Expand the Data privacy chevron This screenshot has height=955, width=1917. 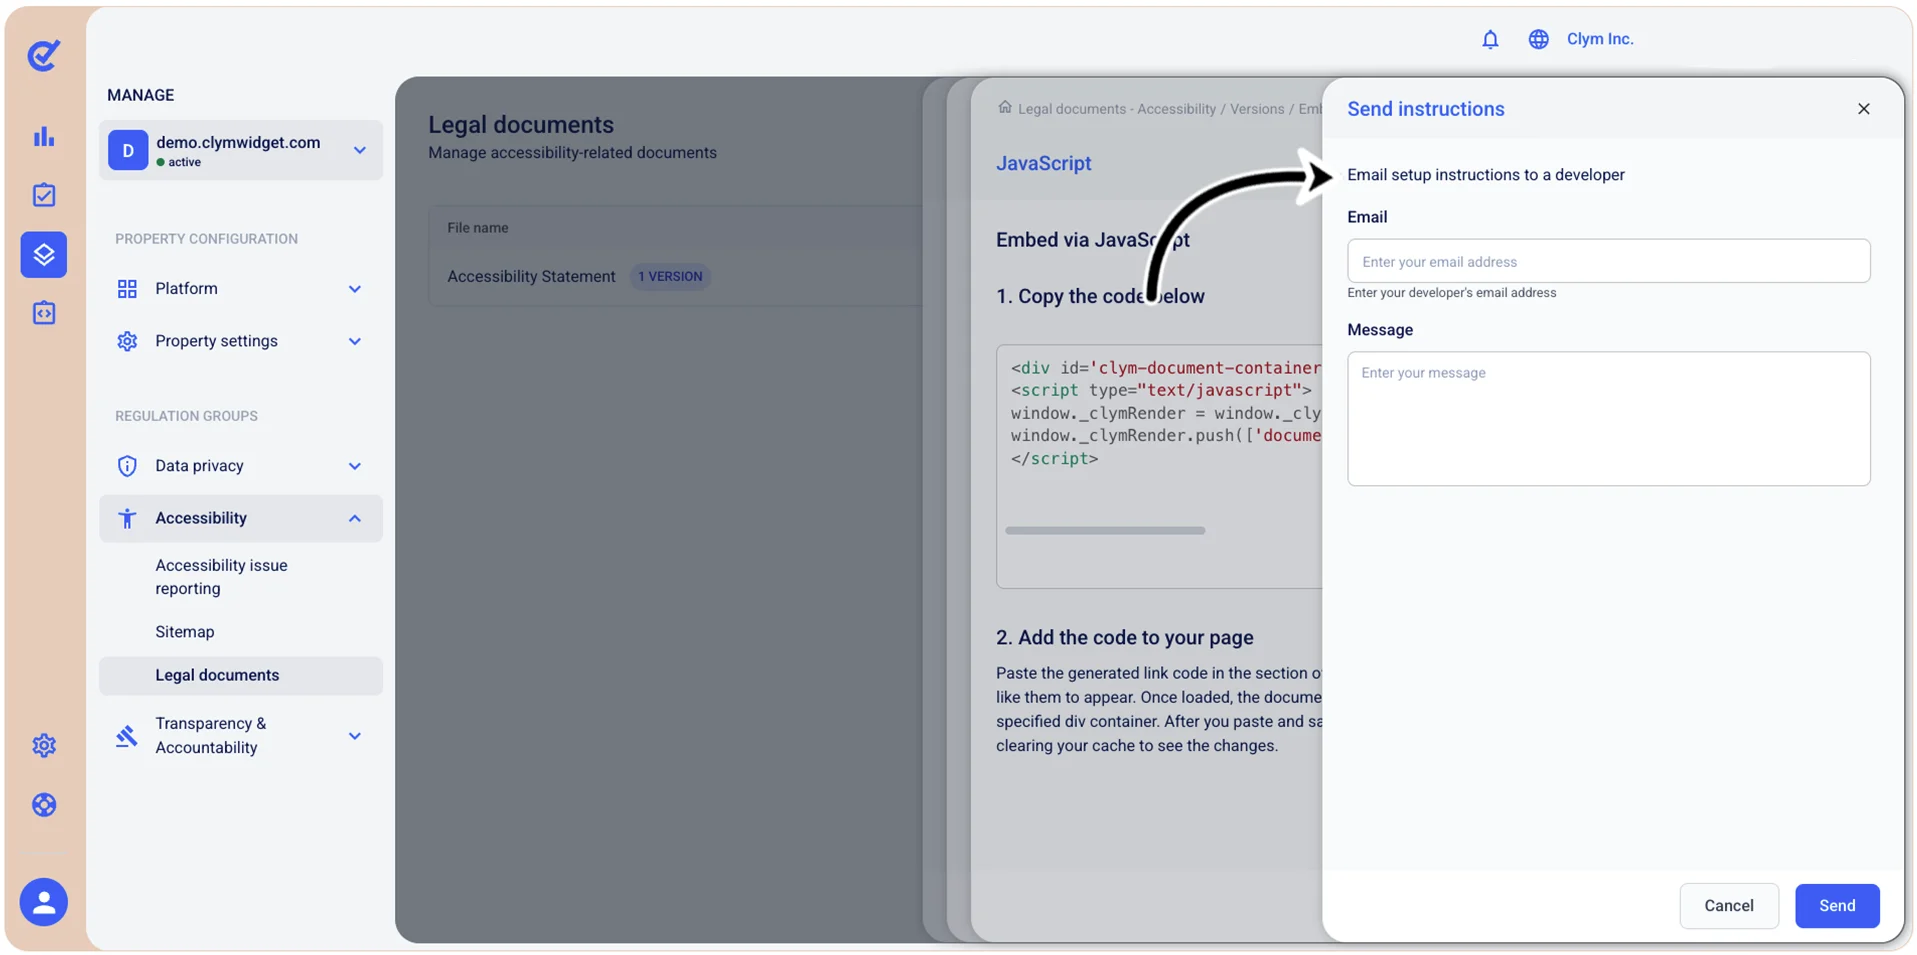(355, 466)
